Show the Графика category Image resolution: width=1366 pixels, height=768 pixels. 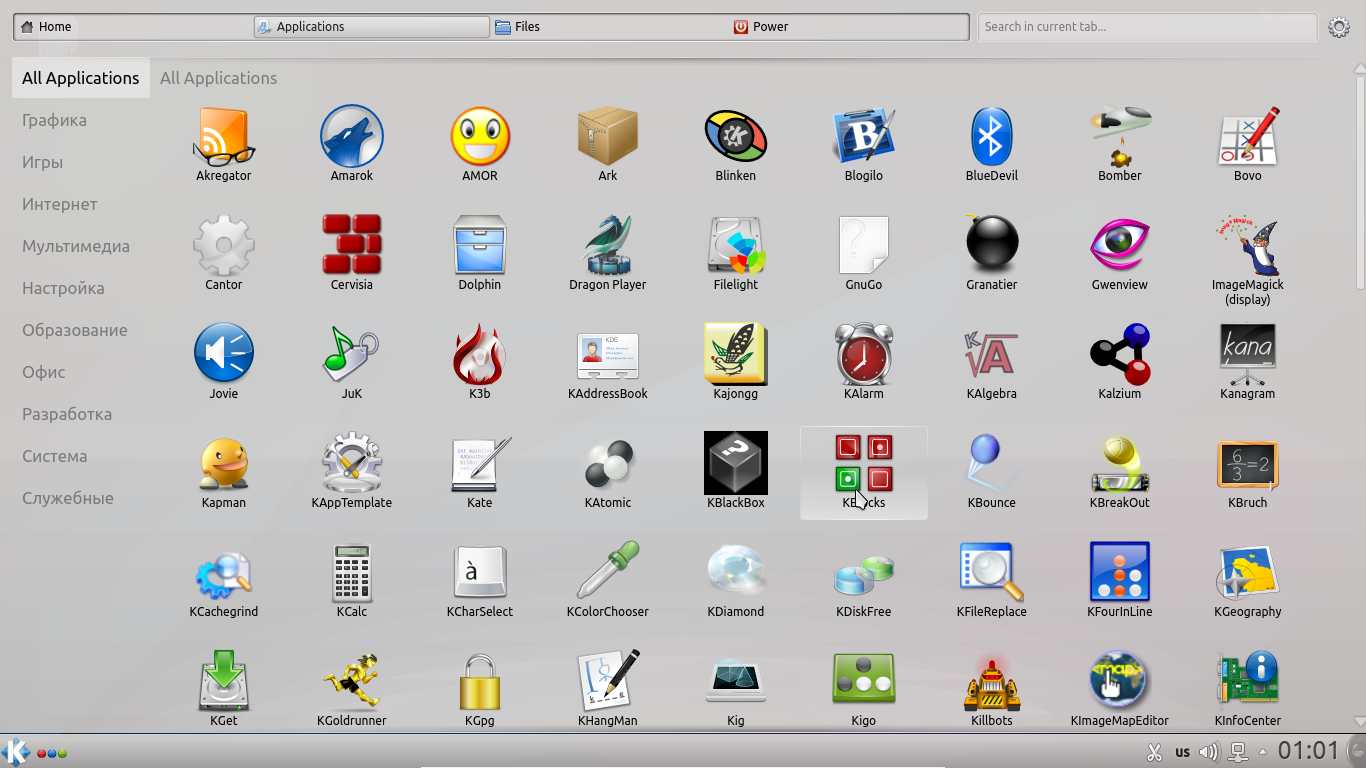pos(54,120)
